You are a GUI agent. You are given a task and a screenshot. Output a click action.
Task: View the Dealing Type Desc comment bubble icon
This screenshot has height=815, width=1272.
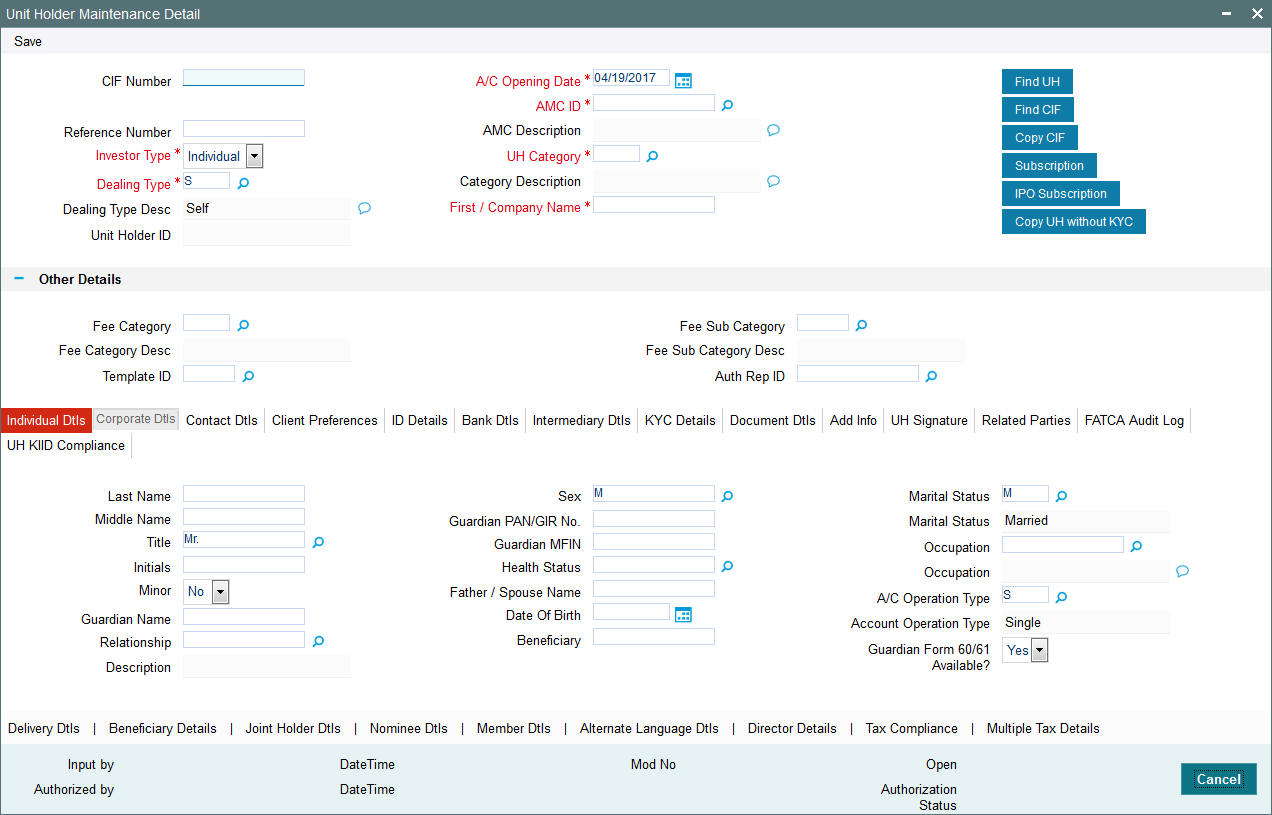pos(364,208)
